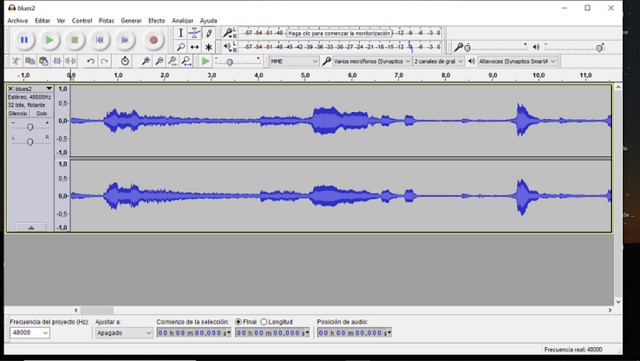
Task: Open the '2 canales de grabación' channels dropdown
Action: tap(438, 61)
